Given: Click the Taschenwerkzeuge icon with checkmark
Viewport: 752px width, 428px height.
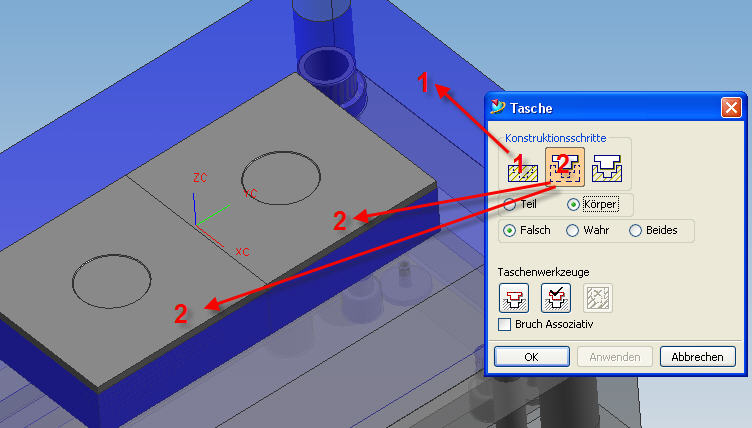Looking at the screenshot, I should click(556, 298).
